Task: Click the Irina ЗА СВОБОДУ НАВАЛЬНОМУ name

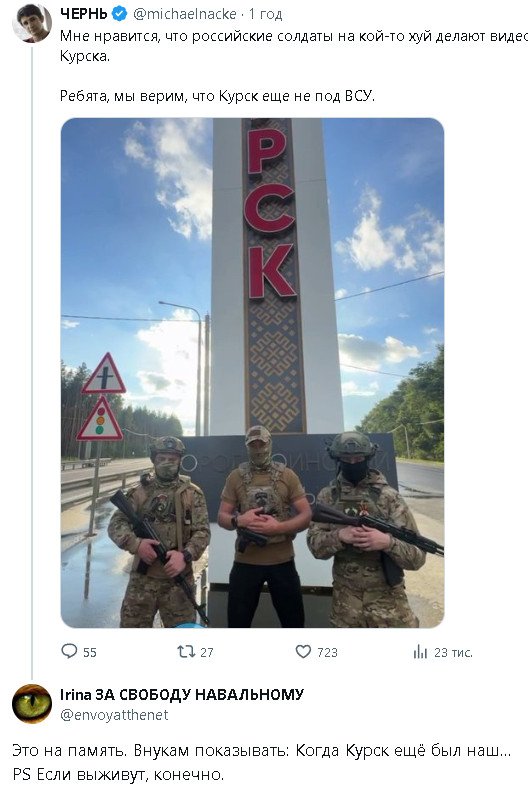Action: 182,694
